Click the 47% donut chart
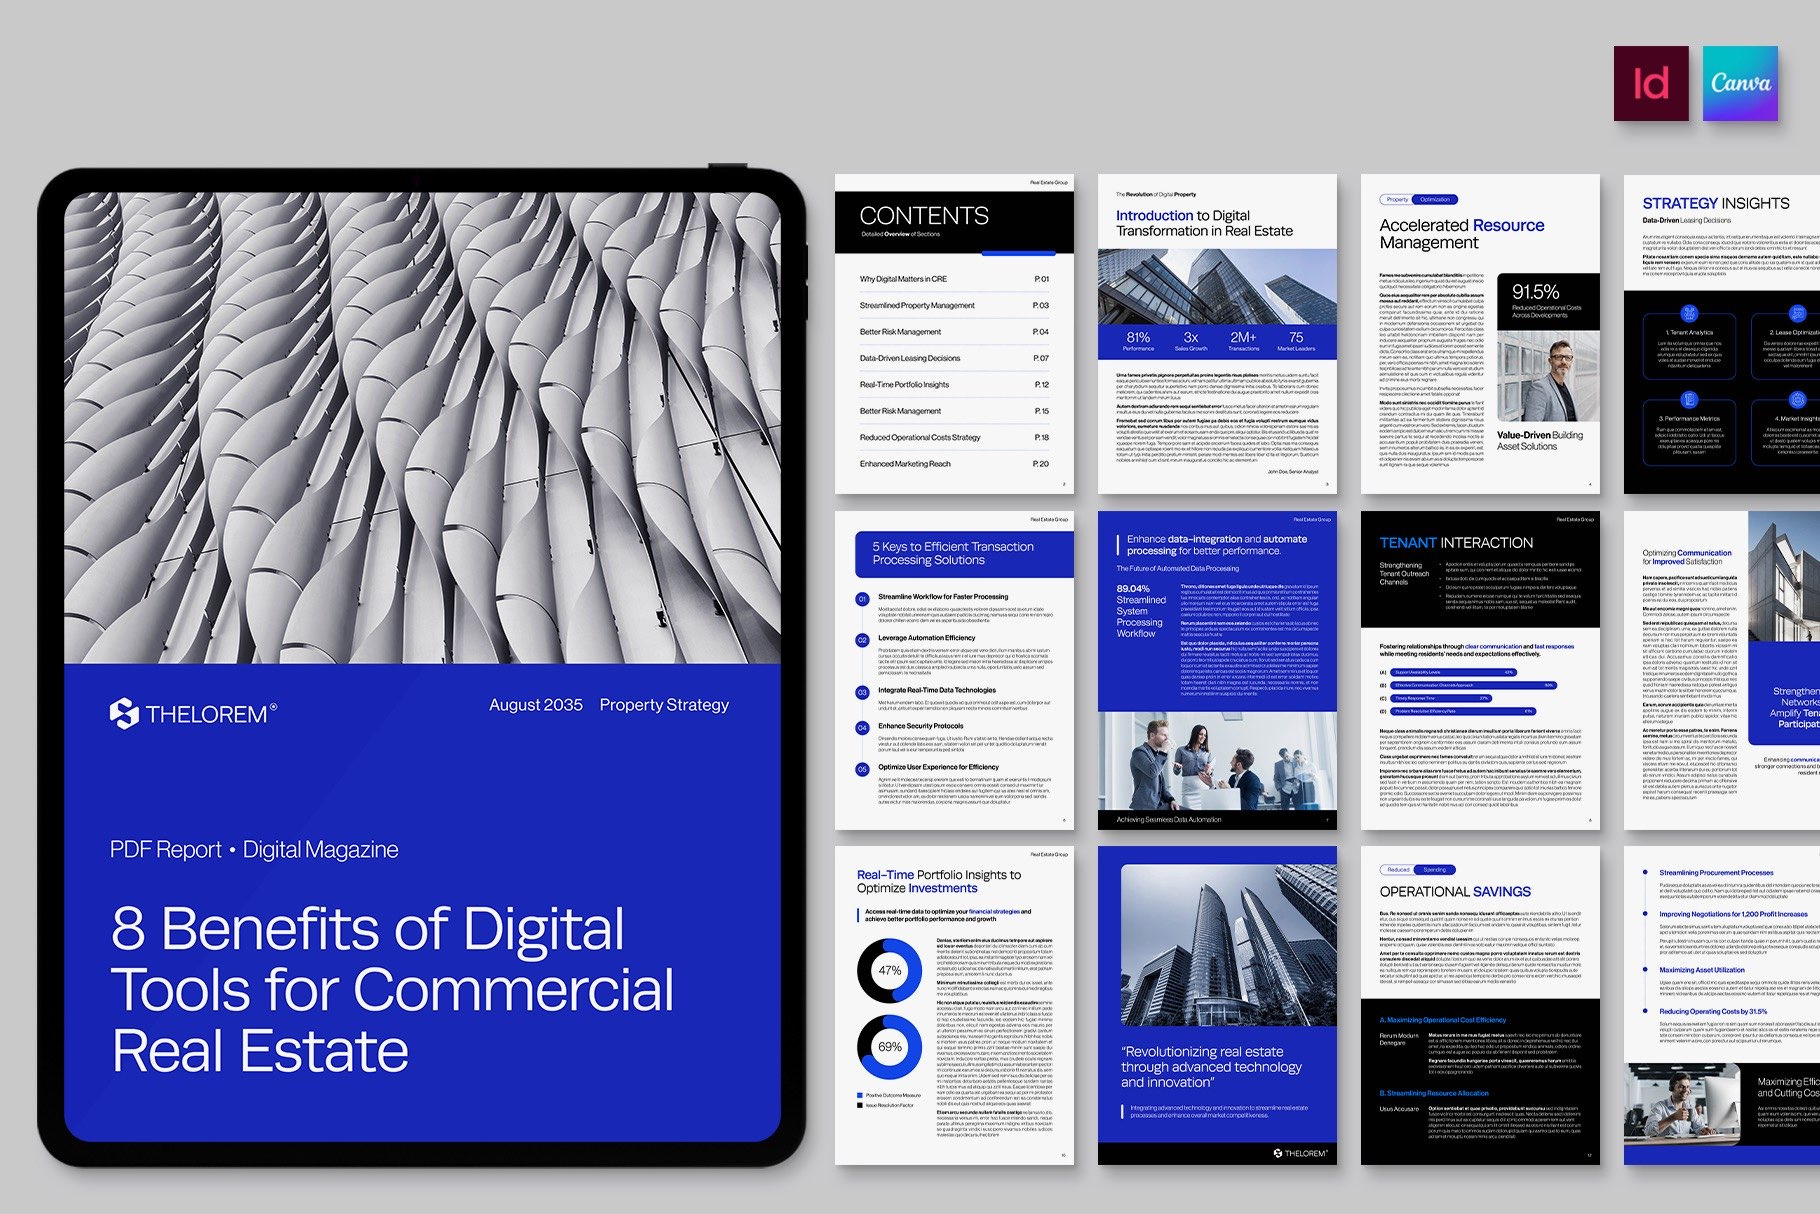 [889, 970]
